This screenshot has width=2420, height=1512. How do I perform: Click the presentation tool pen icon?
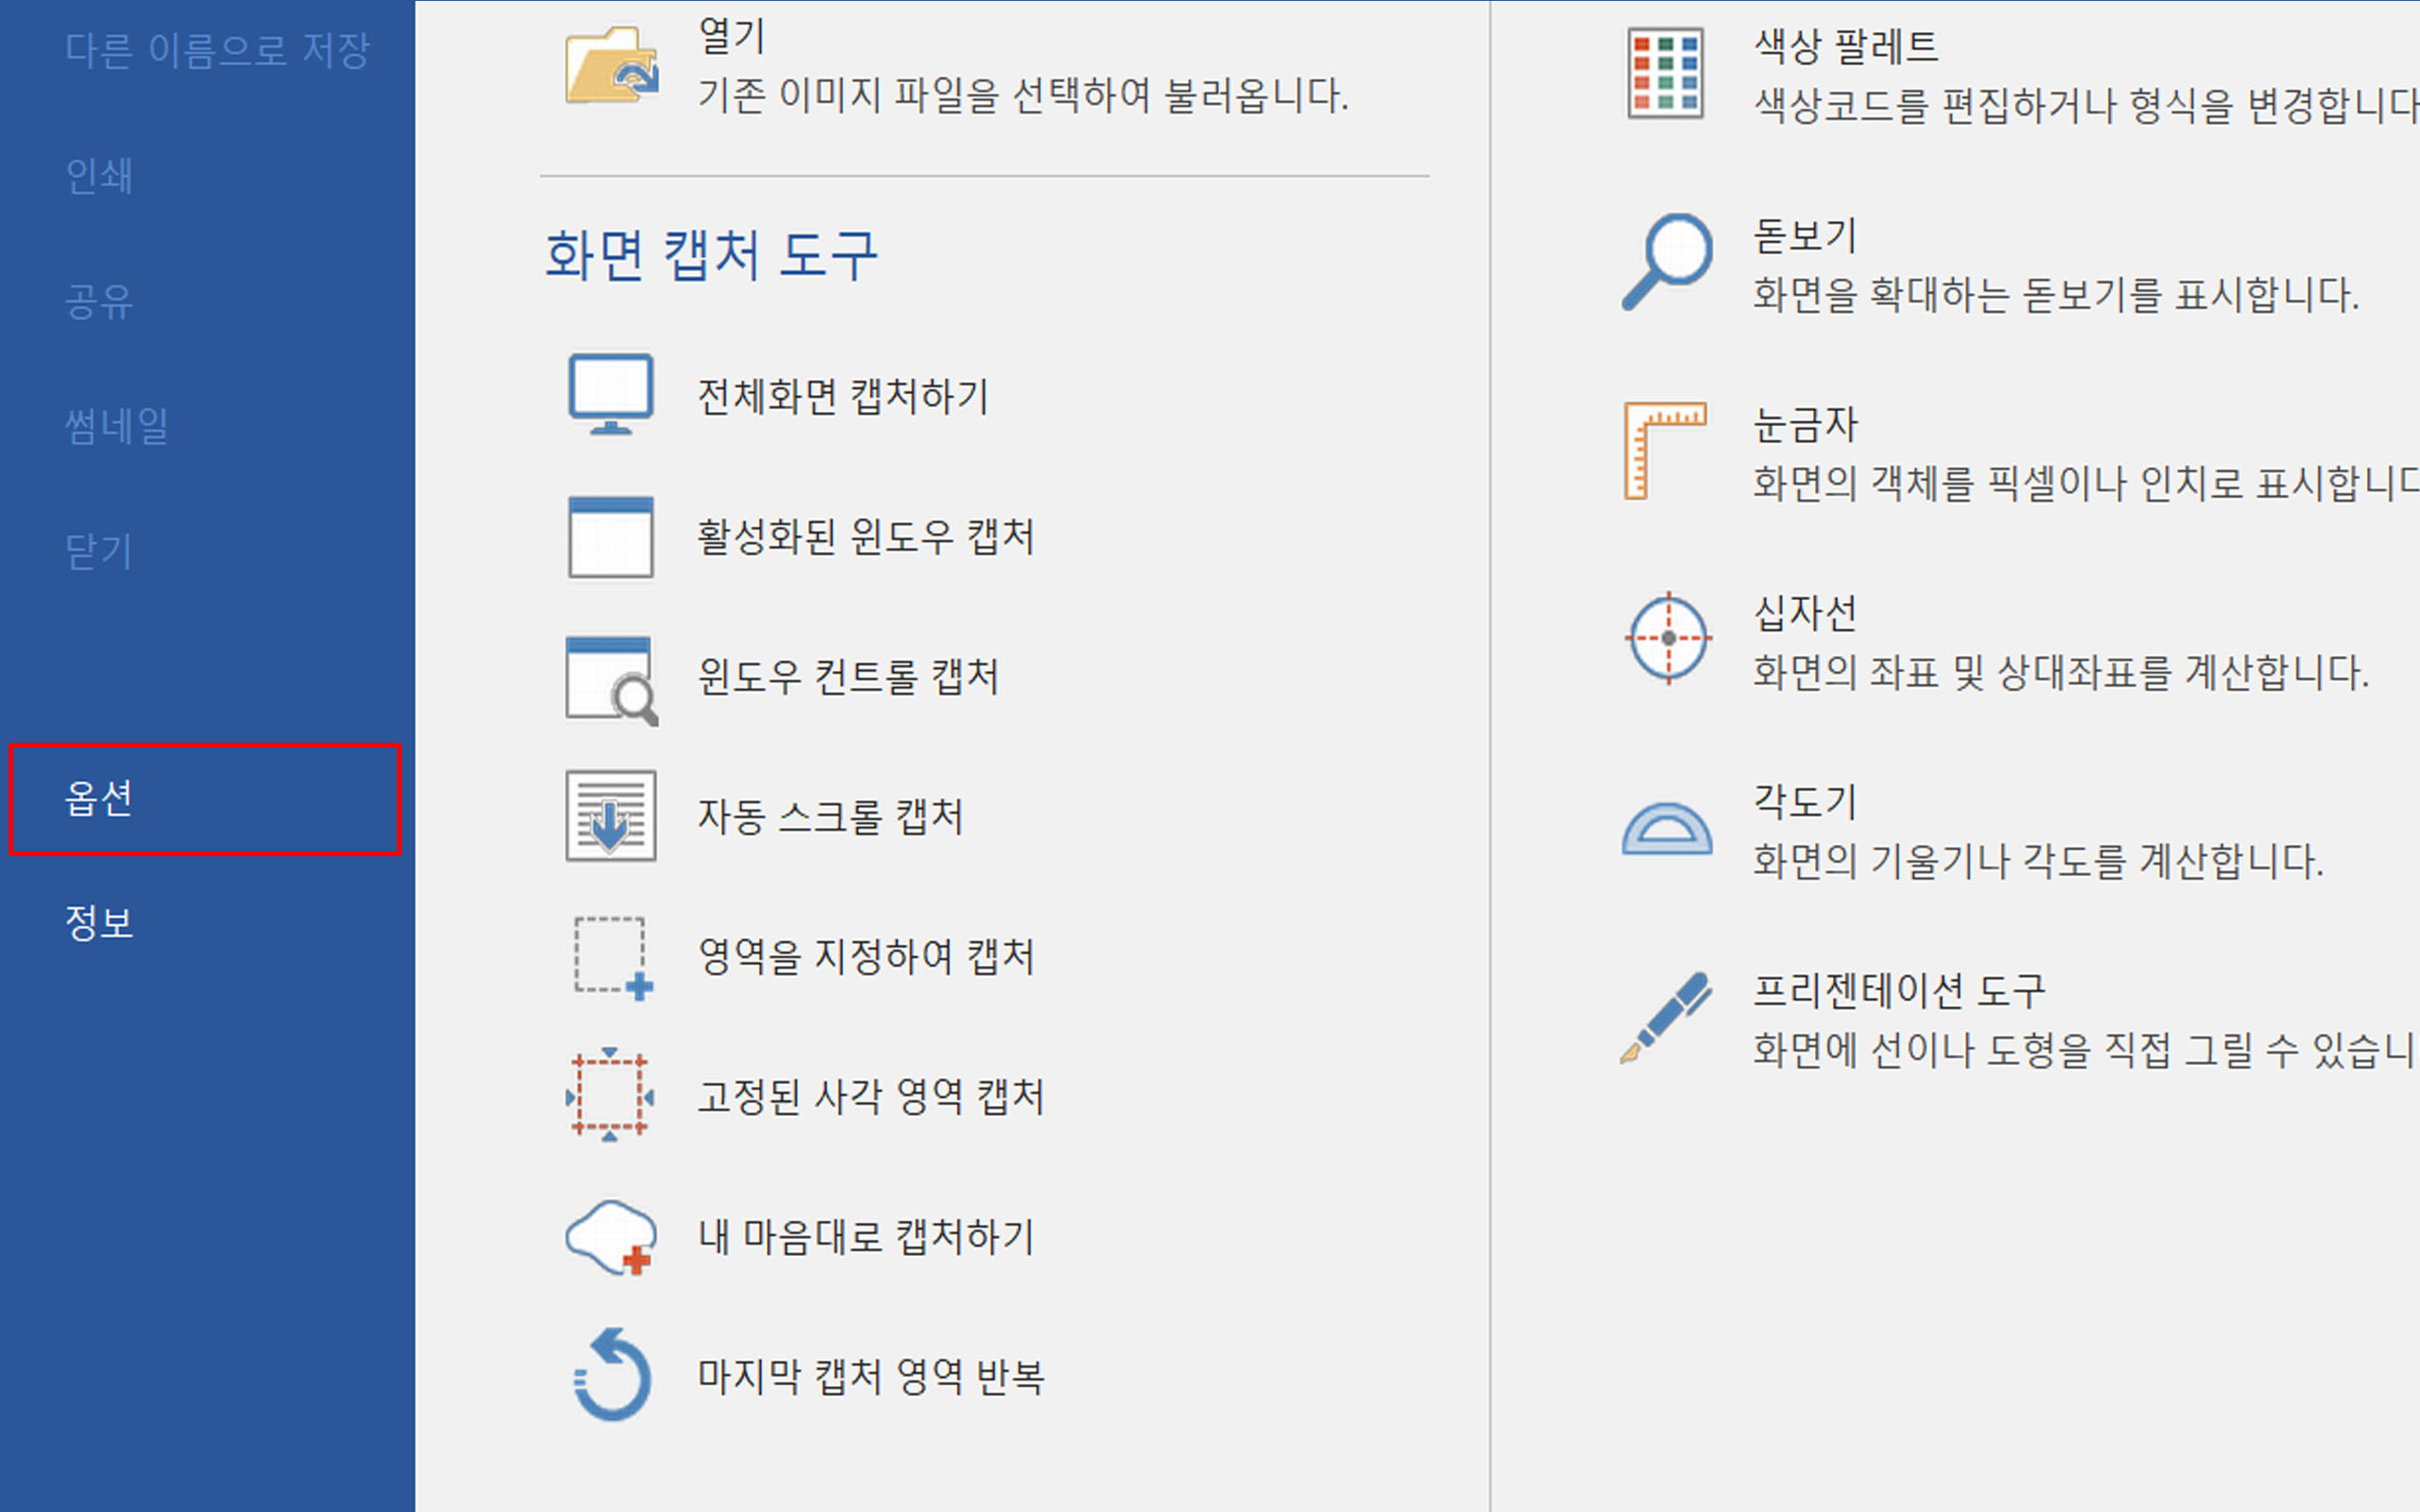pyautogui.click(x=1667, y=1017)
